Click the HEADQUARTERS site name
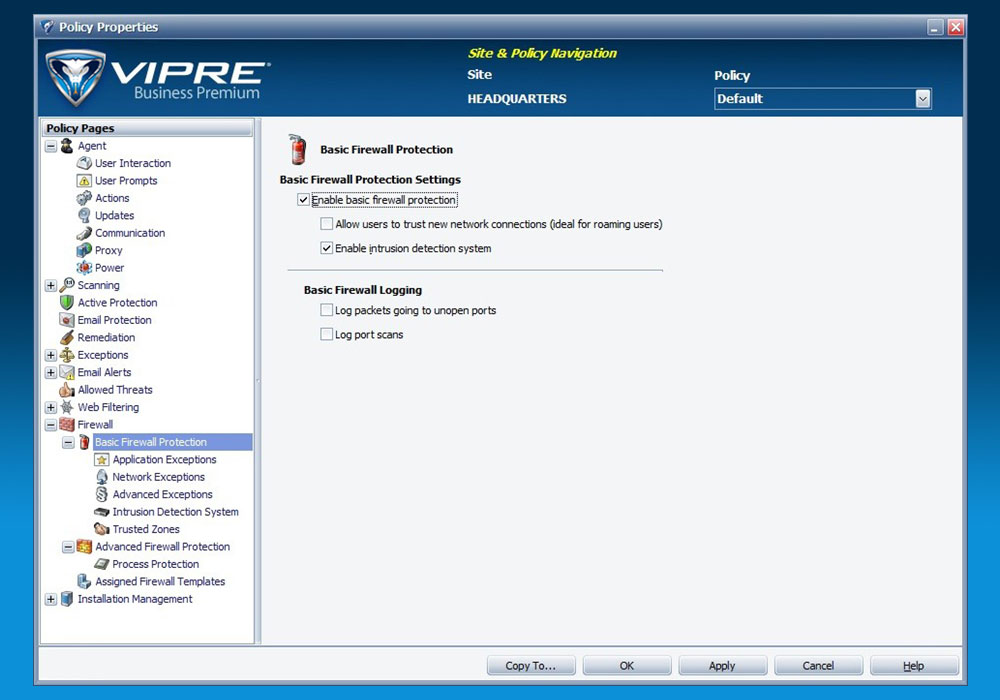Image resolution: width=1000 pixels, height=700 pixels. [517, 99]
